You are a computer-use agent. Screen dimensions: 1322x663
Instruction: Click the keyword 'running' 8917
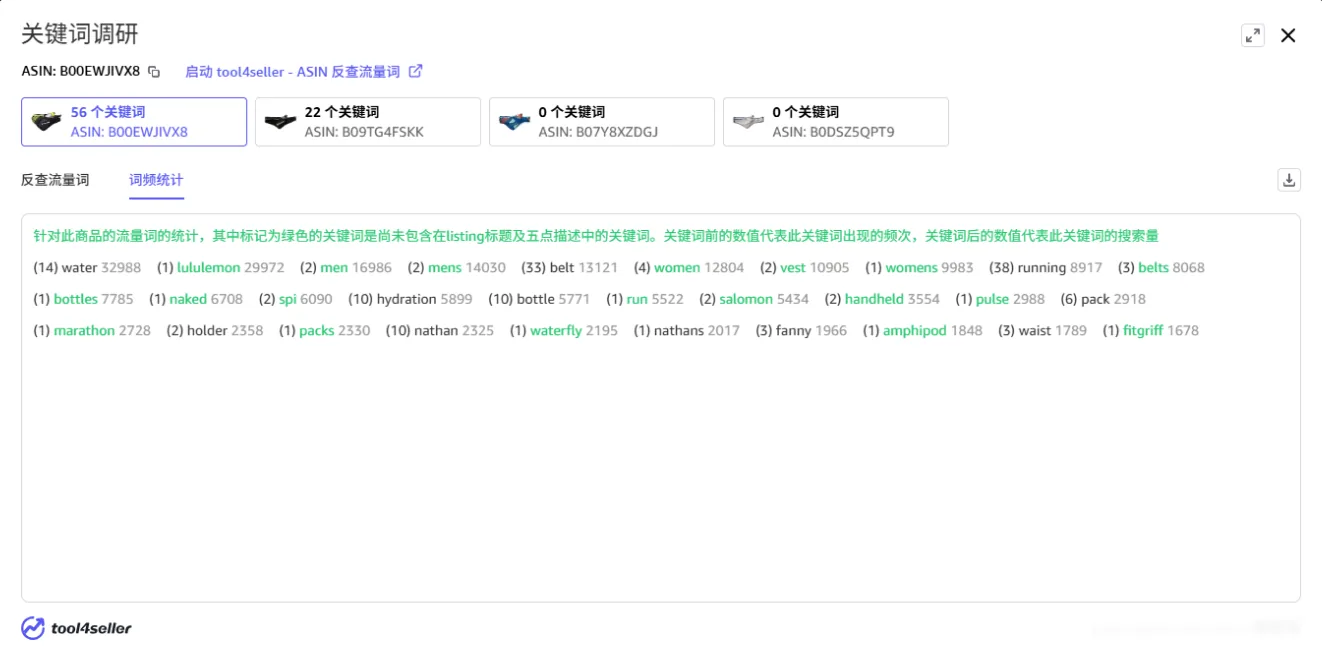1042,268
